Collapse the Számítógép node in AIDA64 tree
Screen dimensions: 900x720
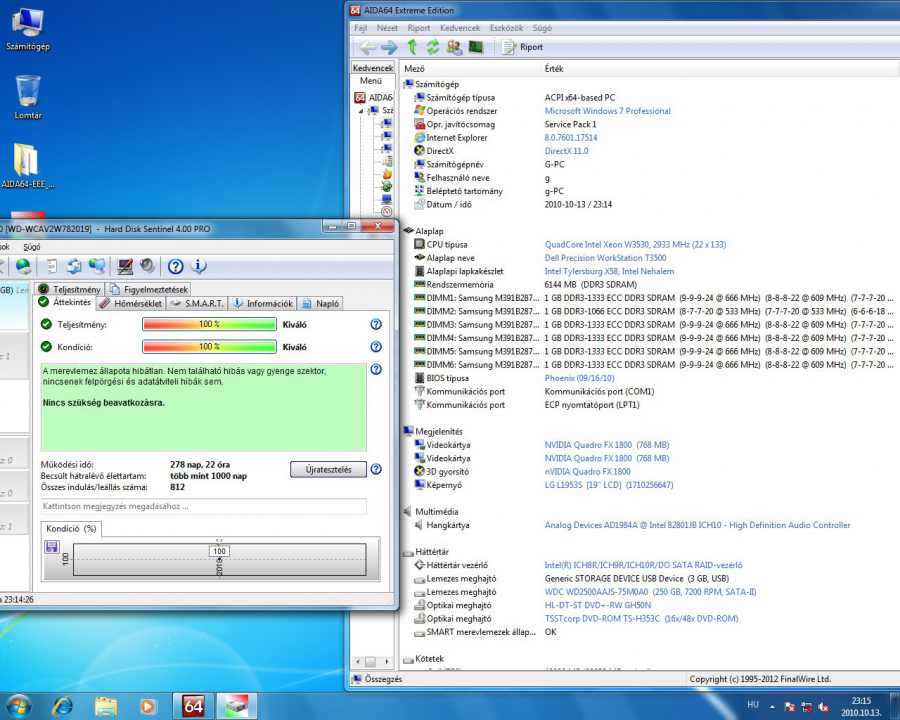click(361, 111)
